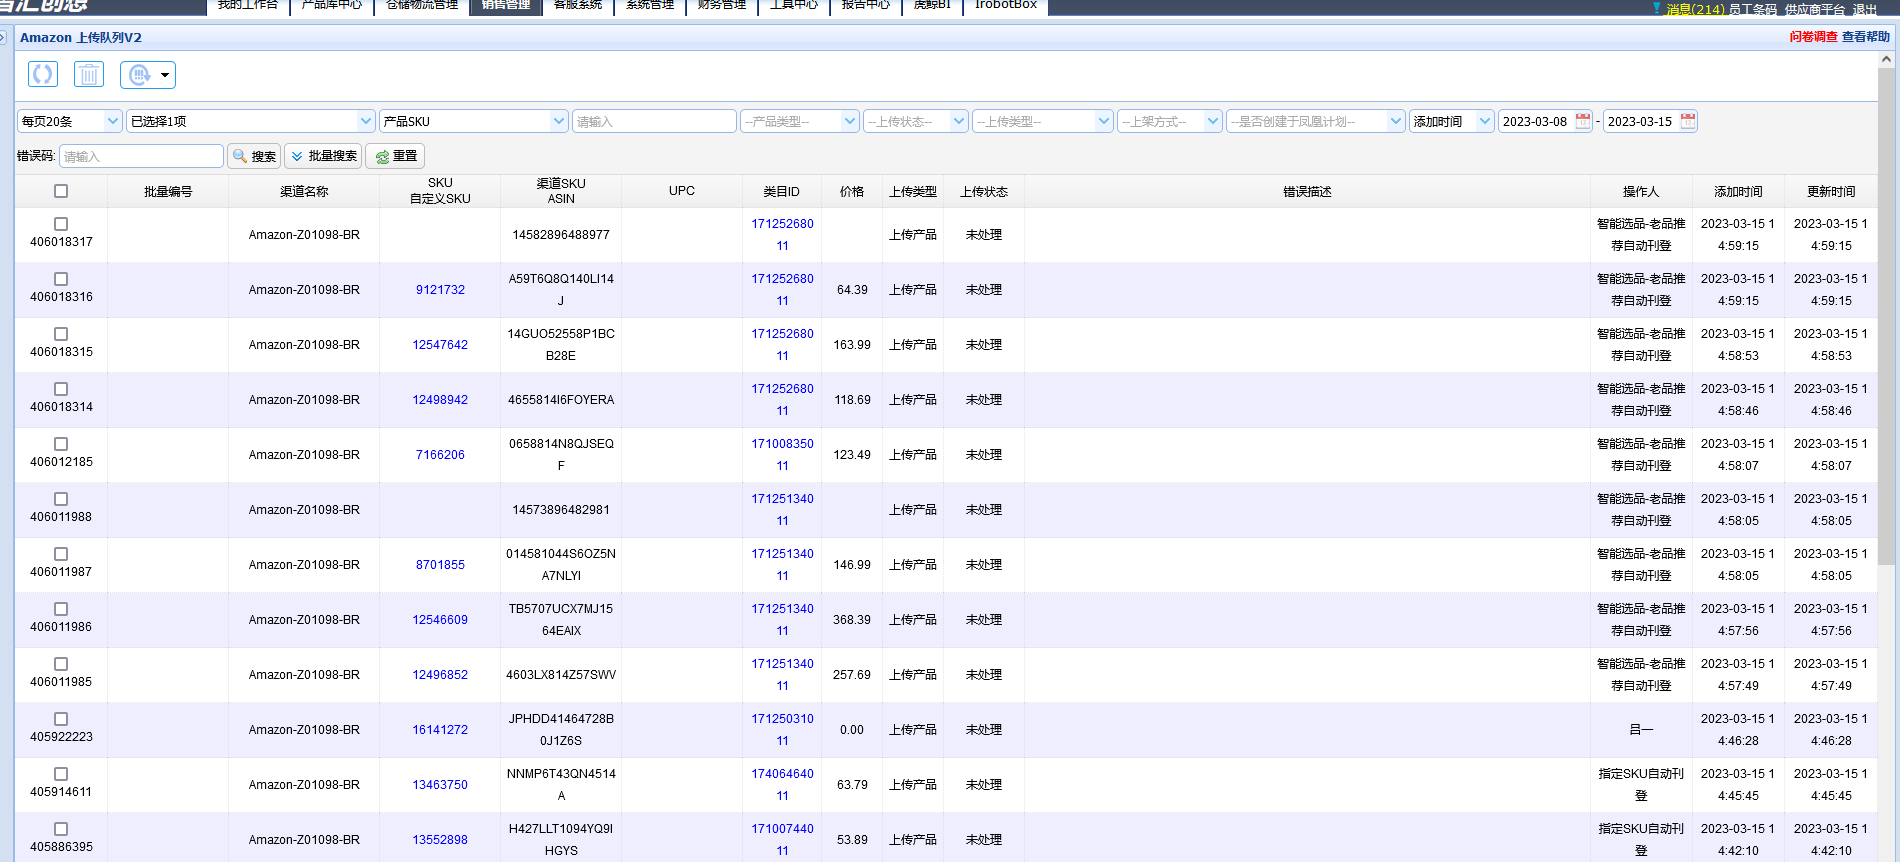
Task: Check the row 406012185 checkbox
Action: (61, 444)
